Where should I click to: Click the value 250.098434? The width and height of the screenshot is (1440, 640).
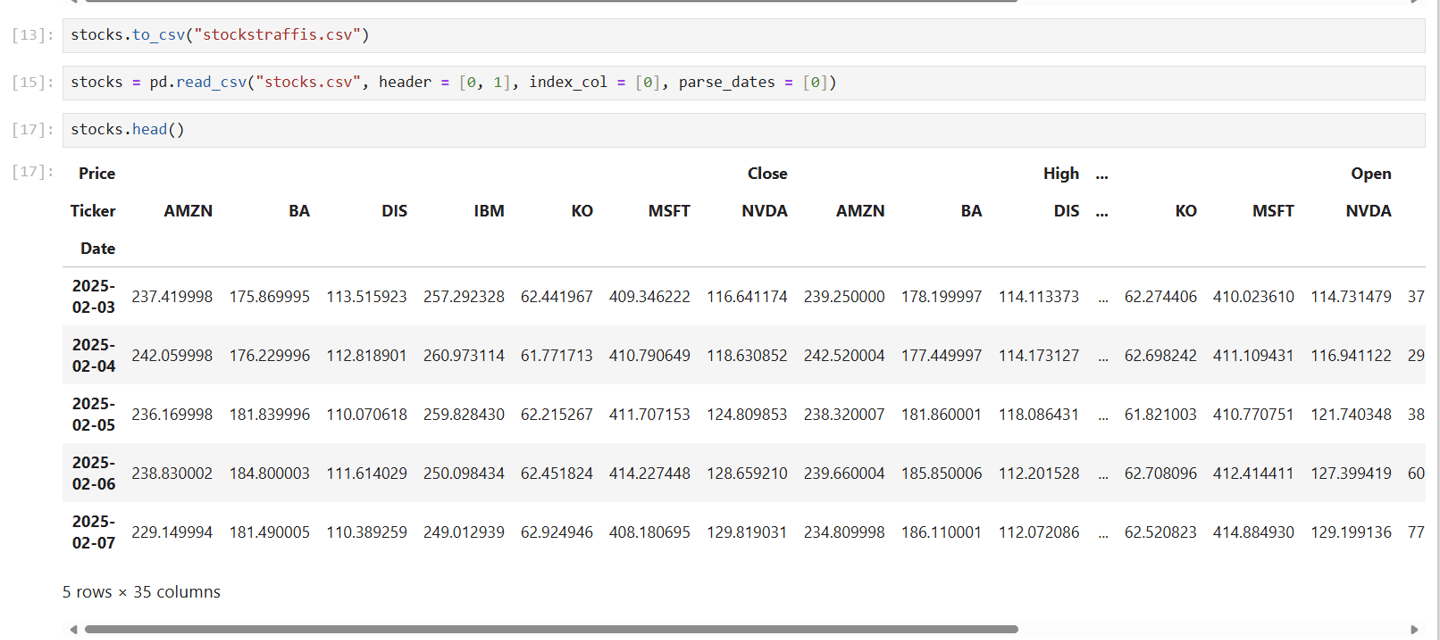click(x=464, y=474)
